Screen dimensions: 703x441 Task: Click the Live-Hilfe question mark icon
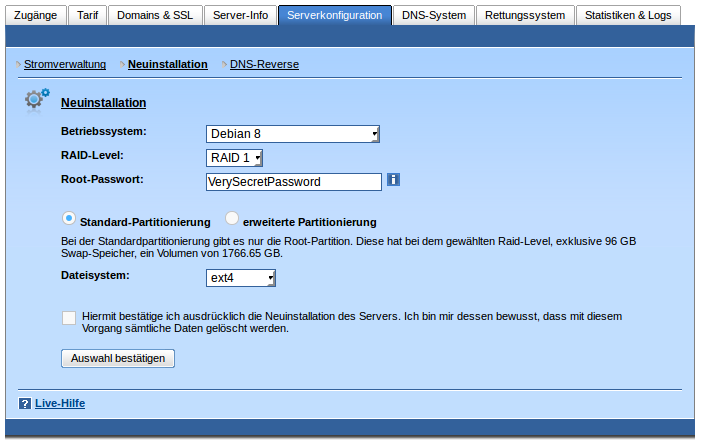pyautogui.click(x=25, y=403)
